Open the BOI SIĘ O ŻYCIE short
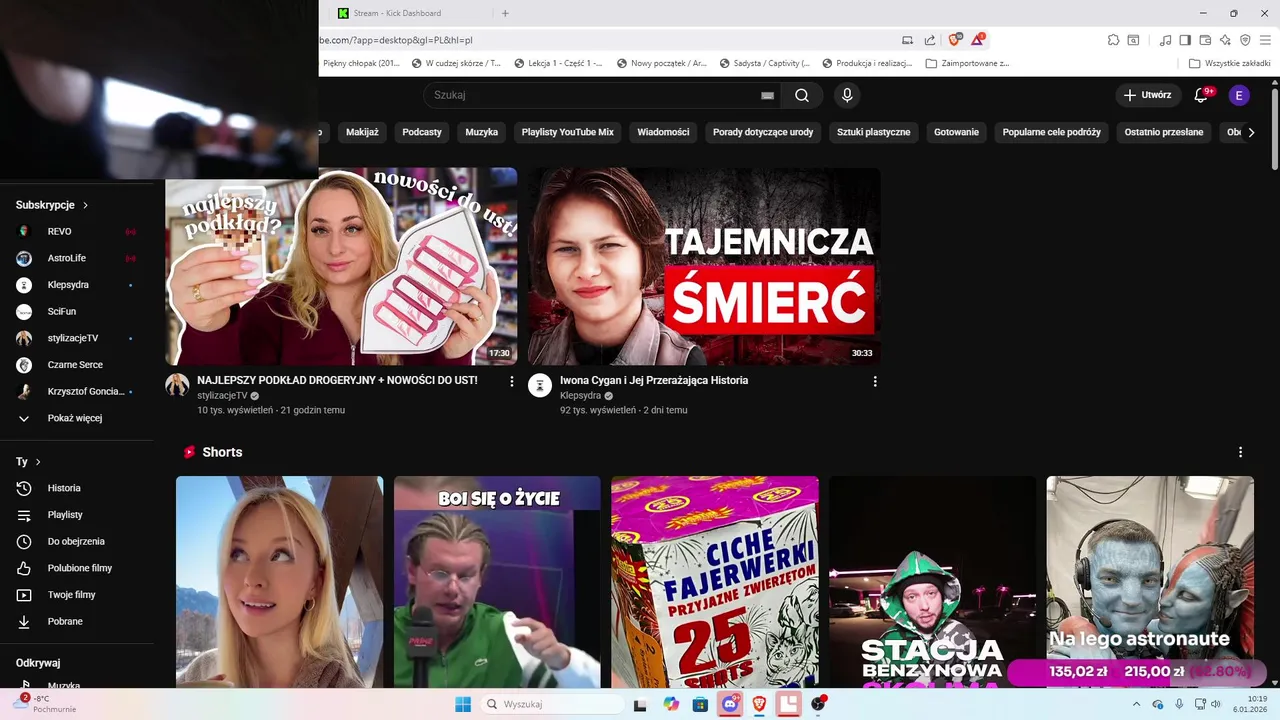The height and width of the screenshot is (720, 1280). click(497, 581)
